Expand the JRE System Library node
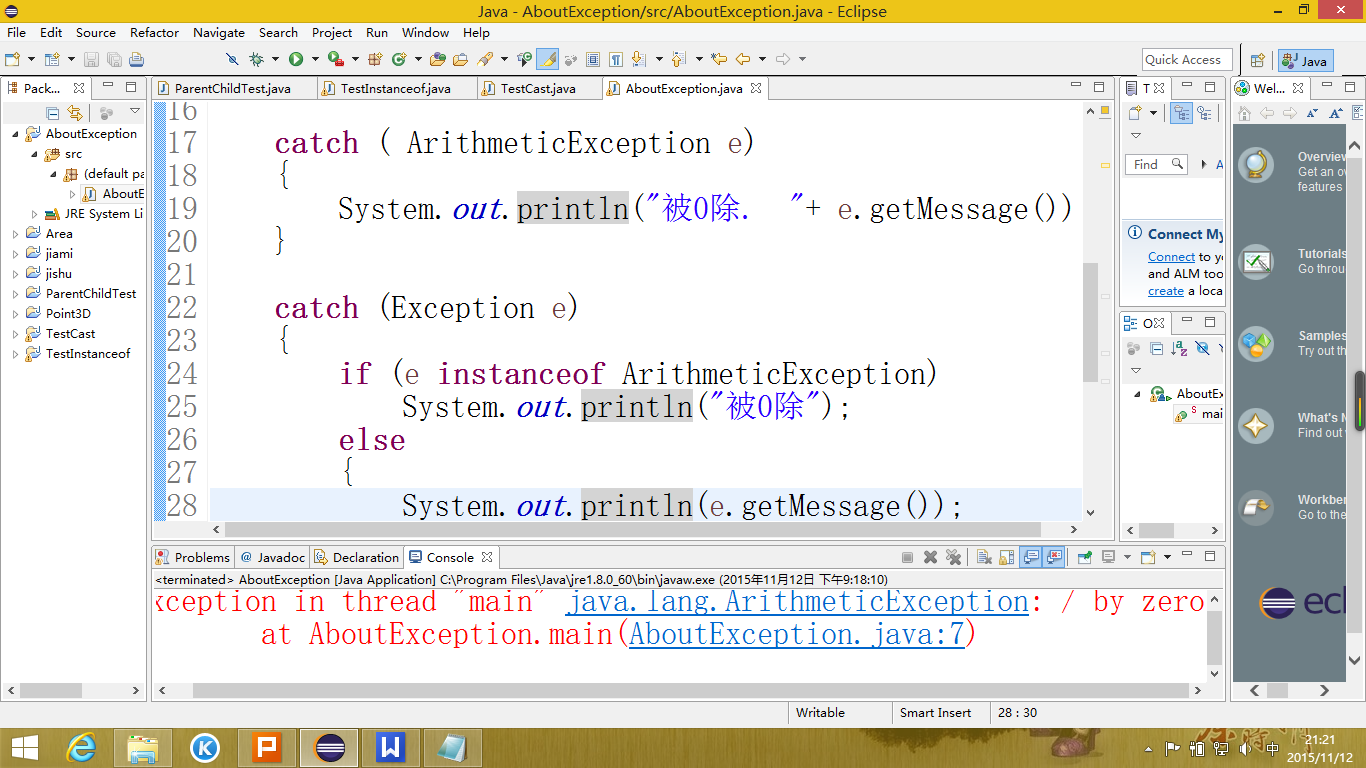This screenshot has height=768, width=1366. (x=35, y=214)
